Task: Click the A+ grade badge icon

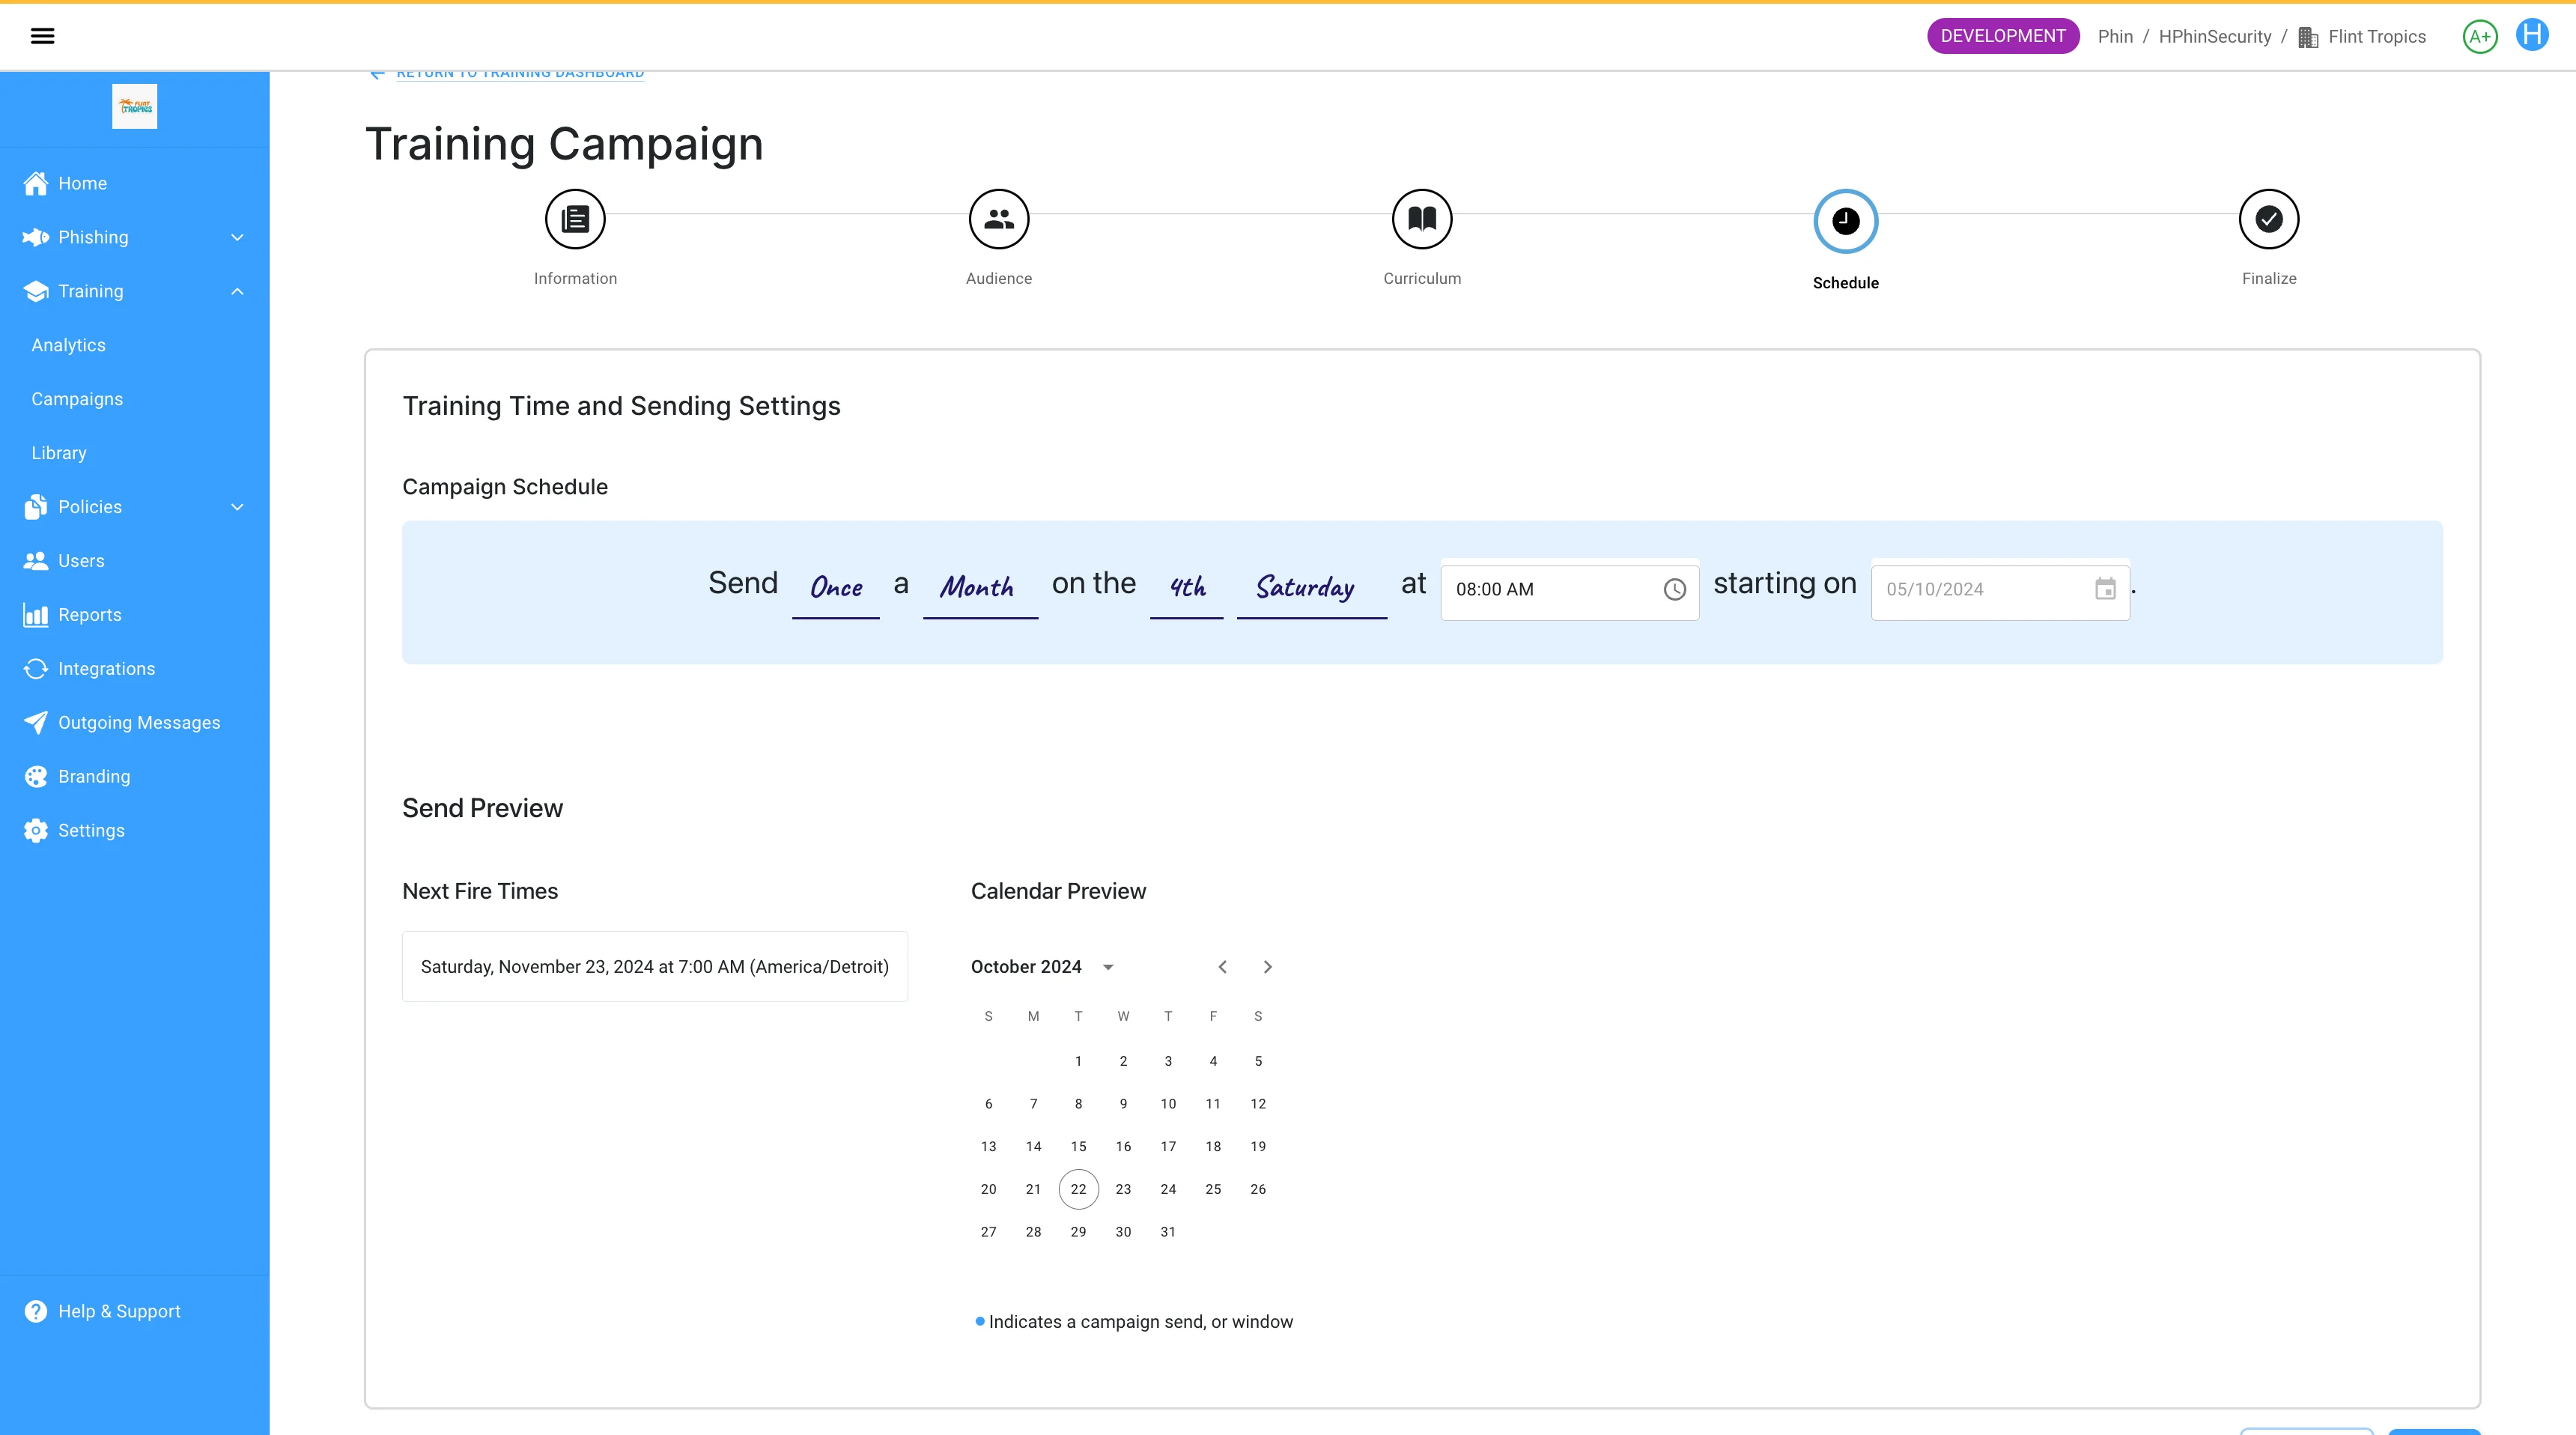Action: tap(2479, 37)
